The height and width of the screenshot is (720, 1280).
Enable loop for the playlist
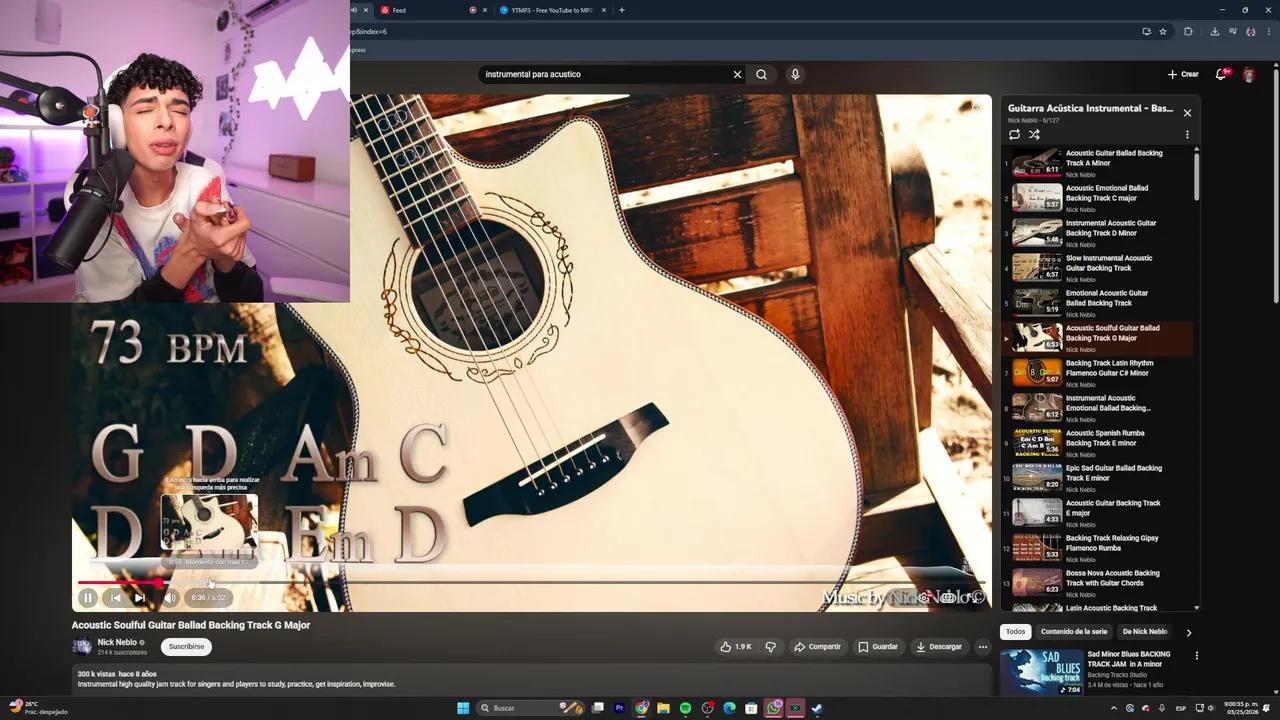[x=1014, y=134]
